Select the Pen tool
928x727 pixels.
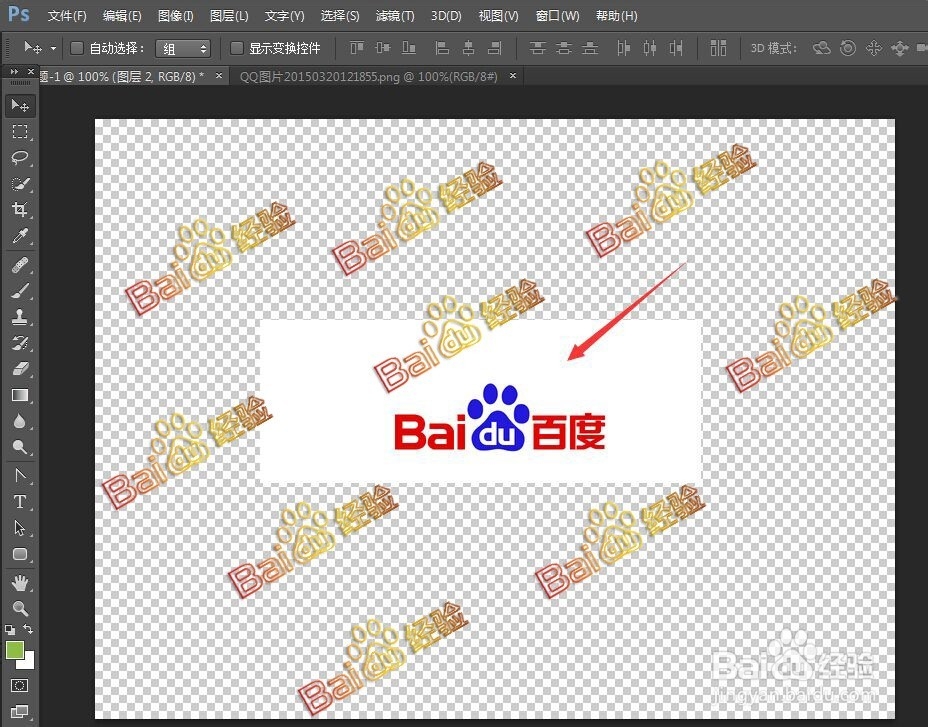tap(20, 475)
